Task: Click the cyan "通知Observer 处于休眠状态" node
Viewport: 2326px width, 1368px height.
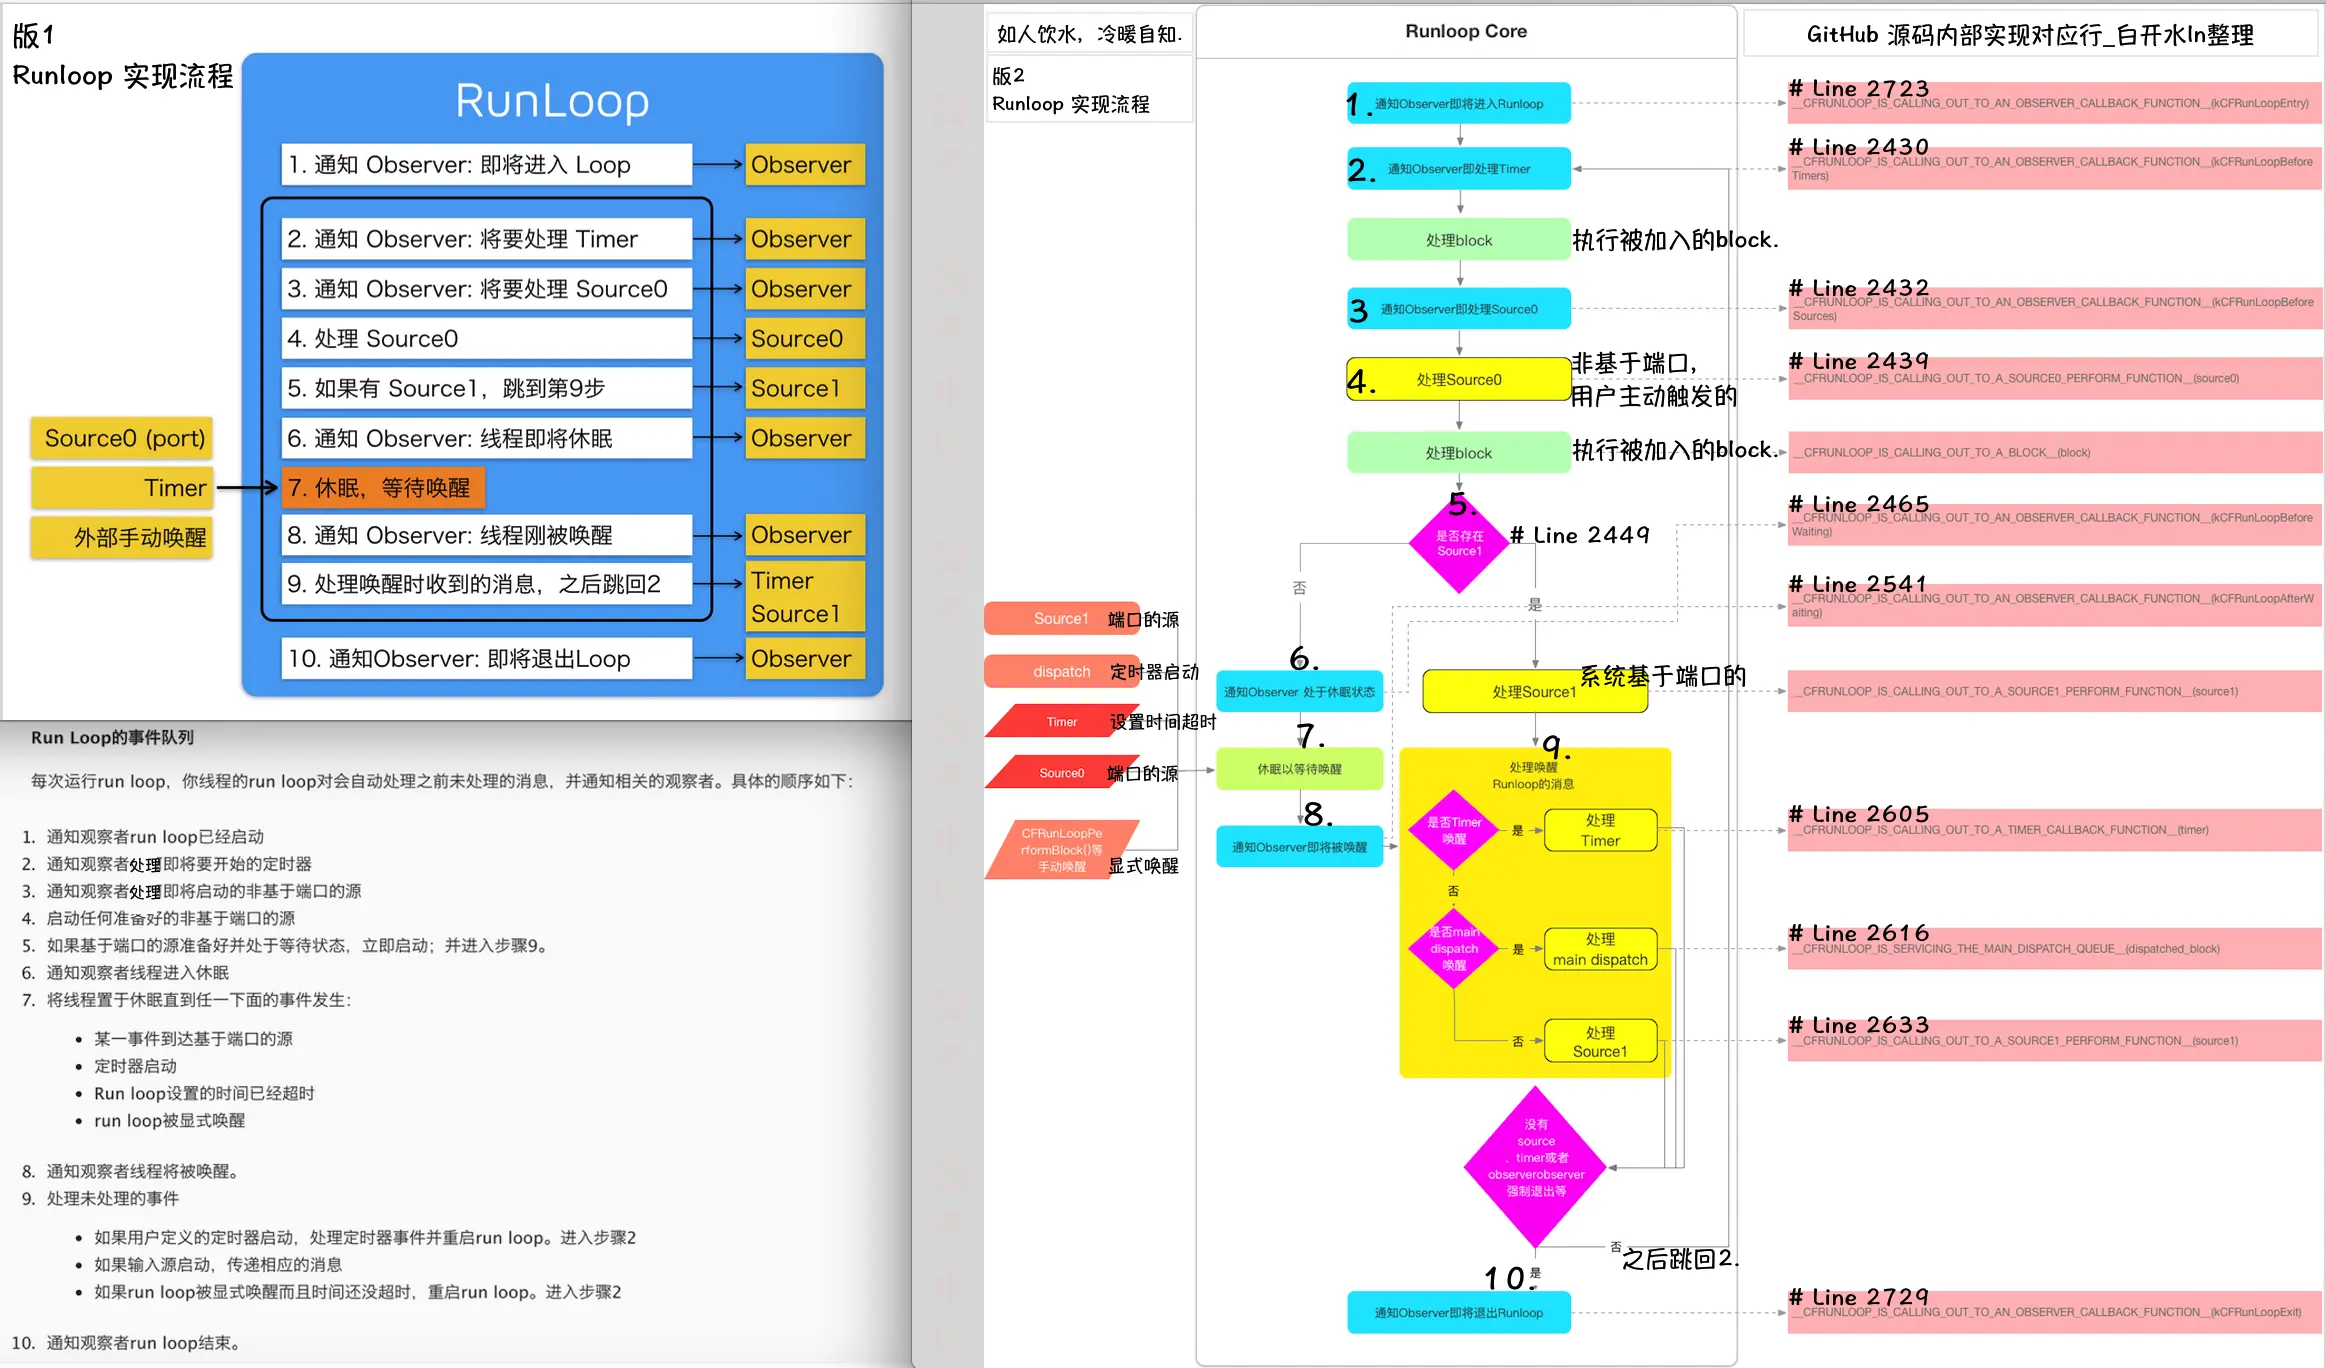Action: pos(1299,692)
